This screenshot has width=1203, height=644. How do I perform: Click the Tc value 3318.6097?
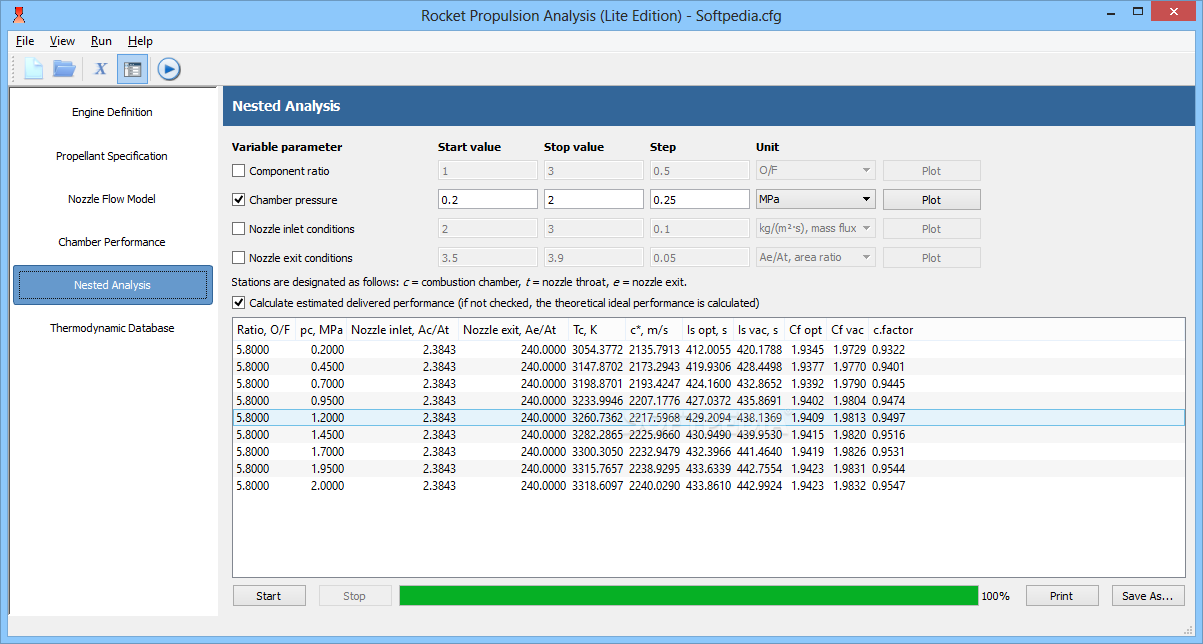click(x=597, y=486)
